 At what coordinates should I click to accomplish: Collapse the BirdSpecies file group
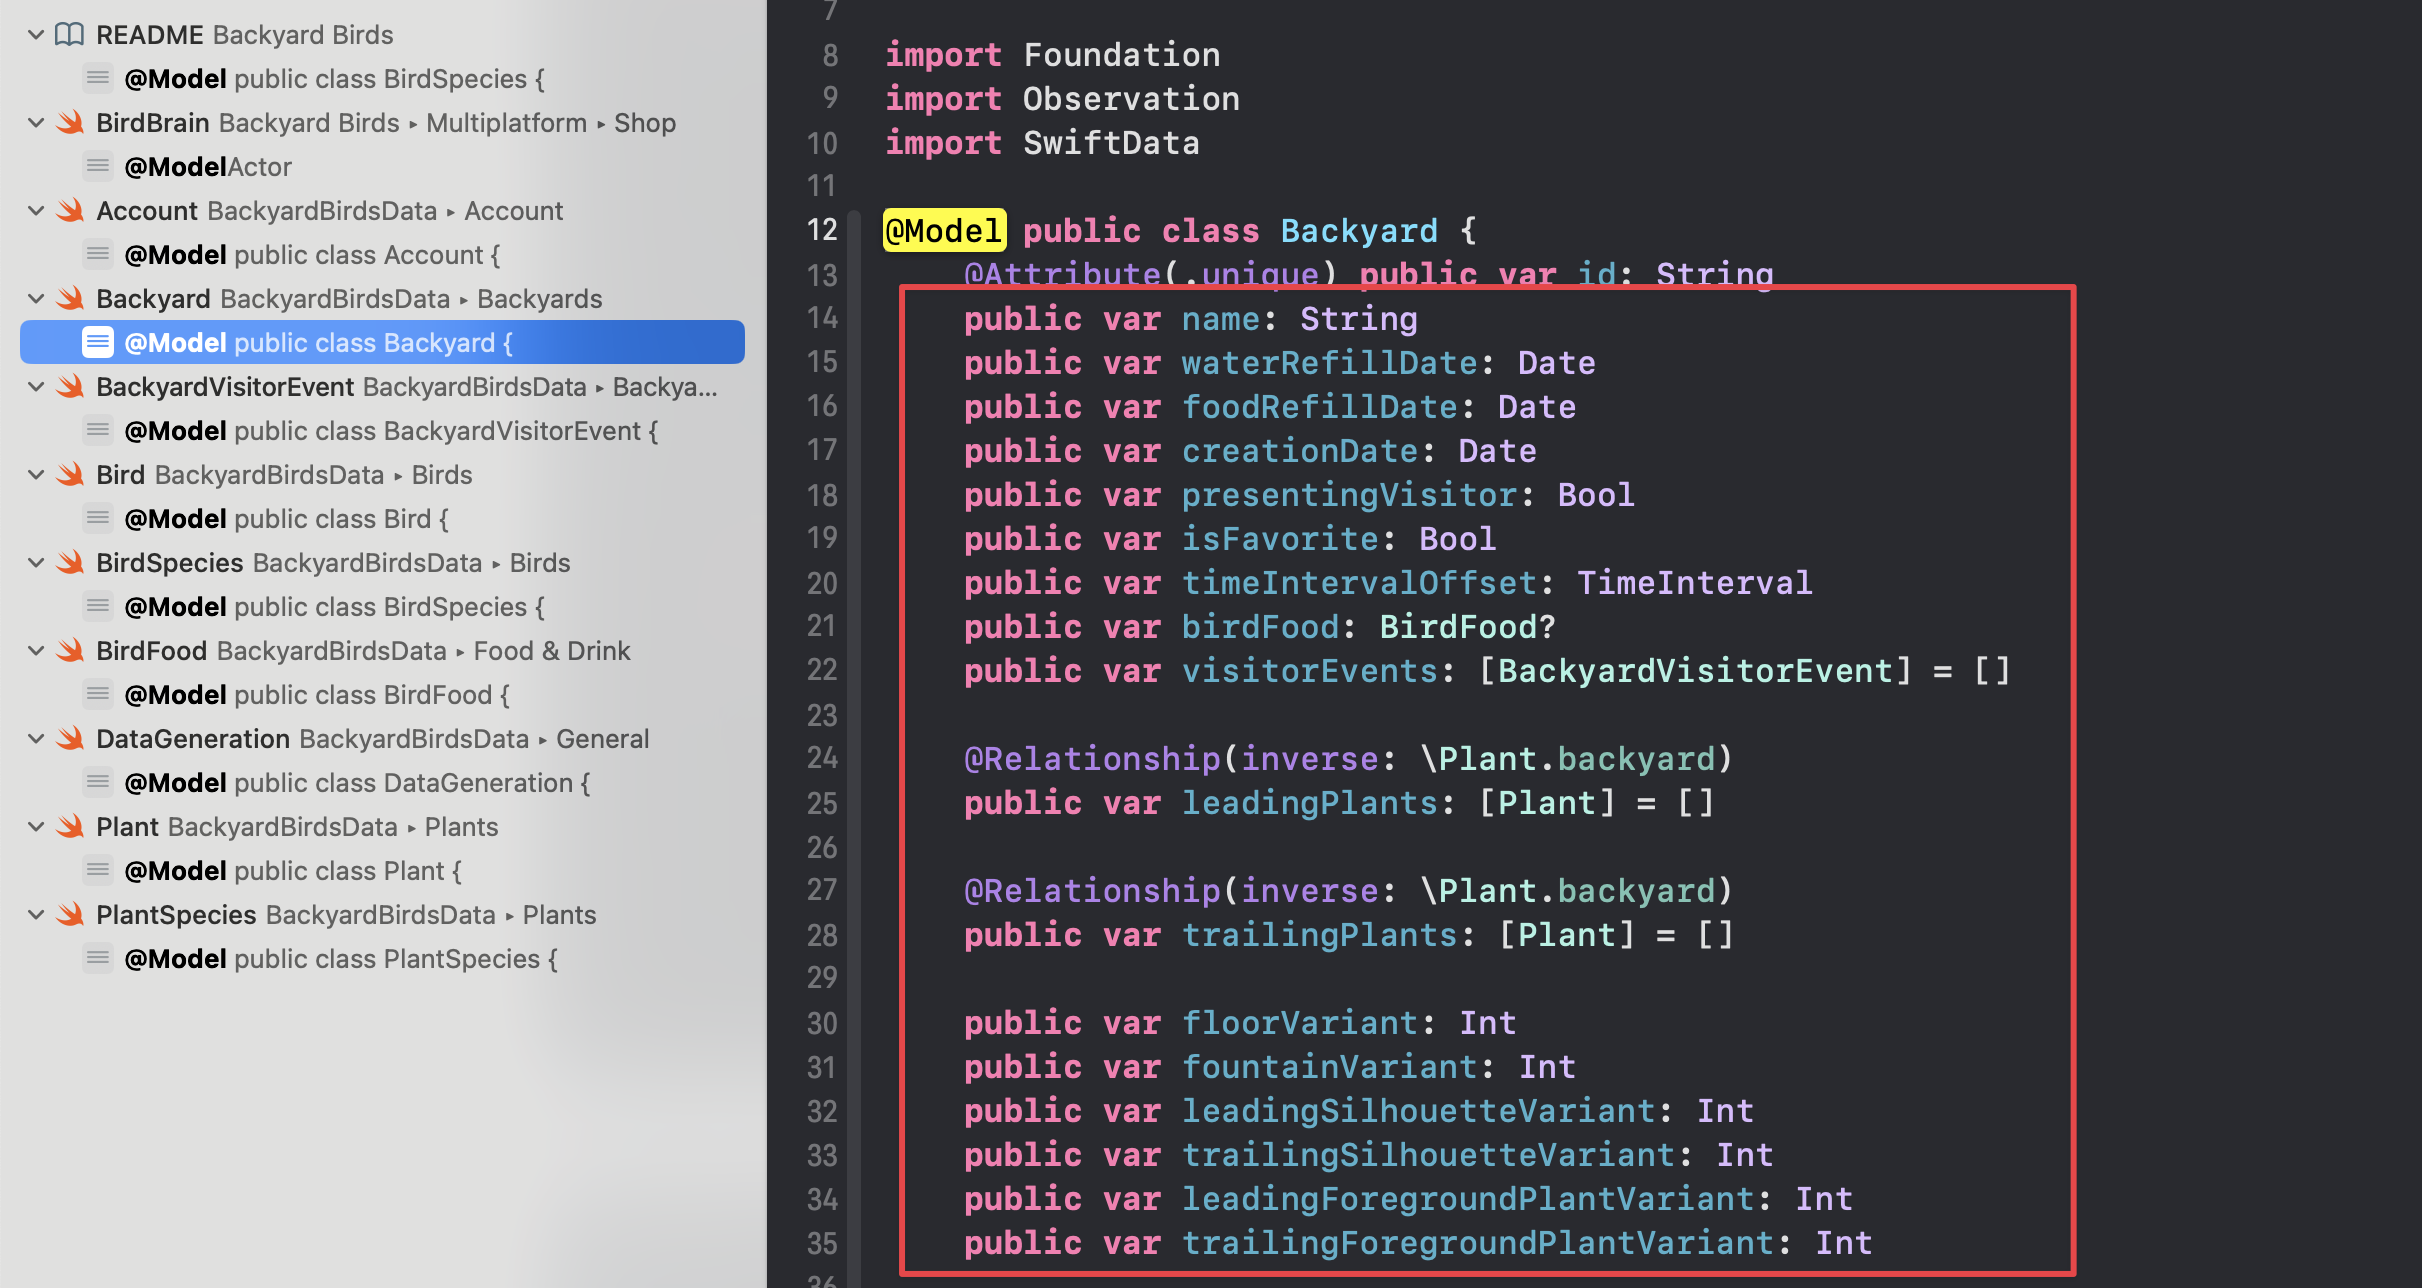tap(36, 563)
